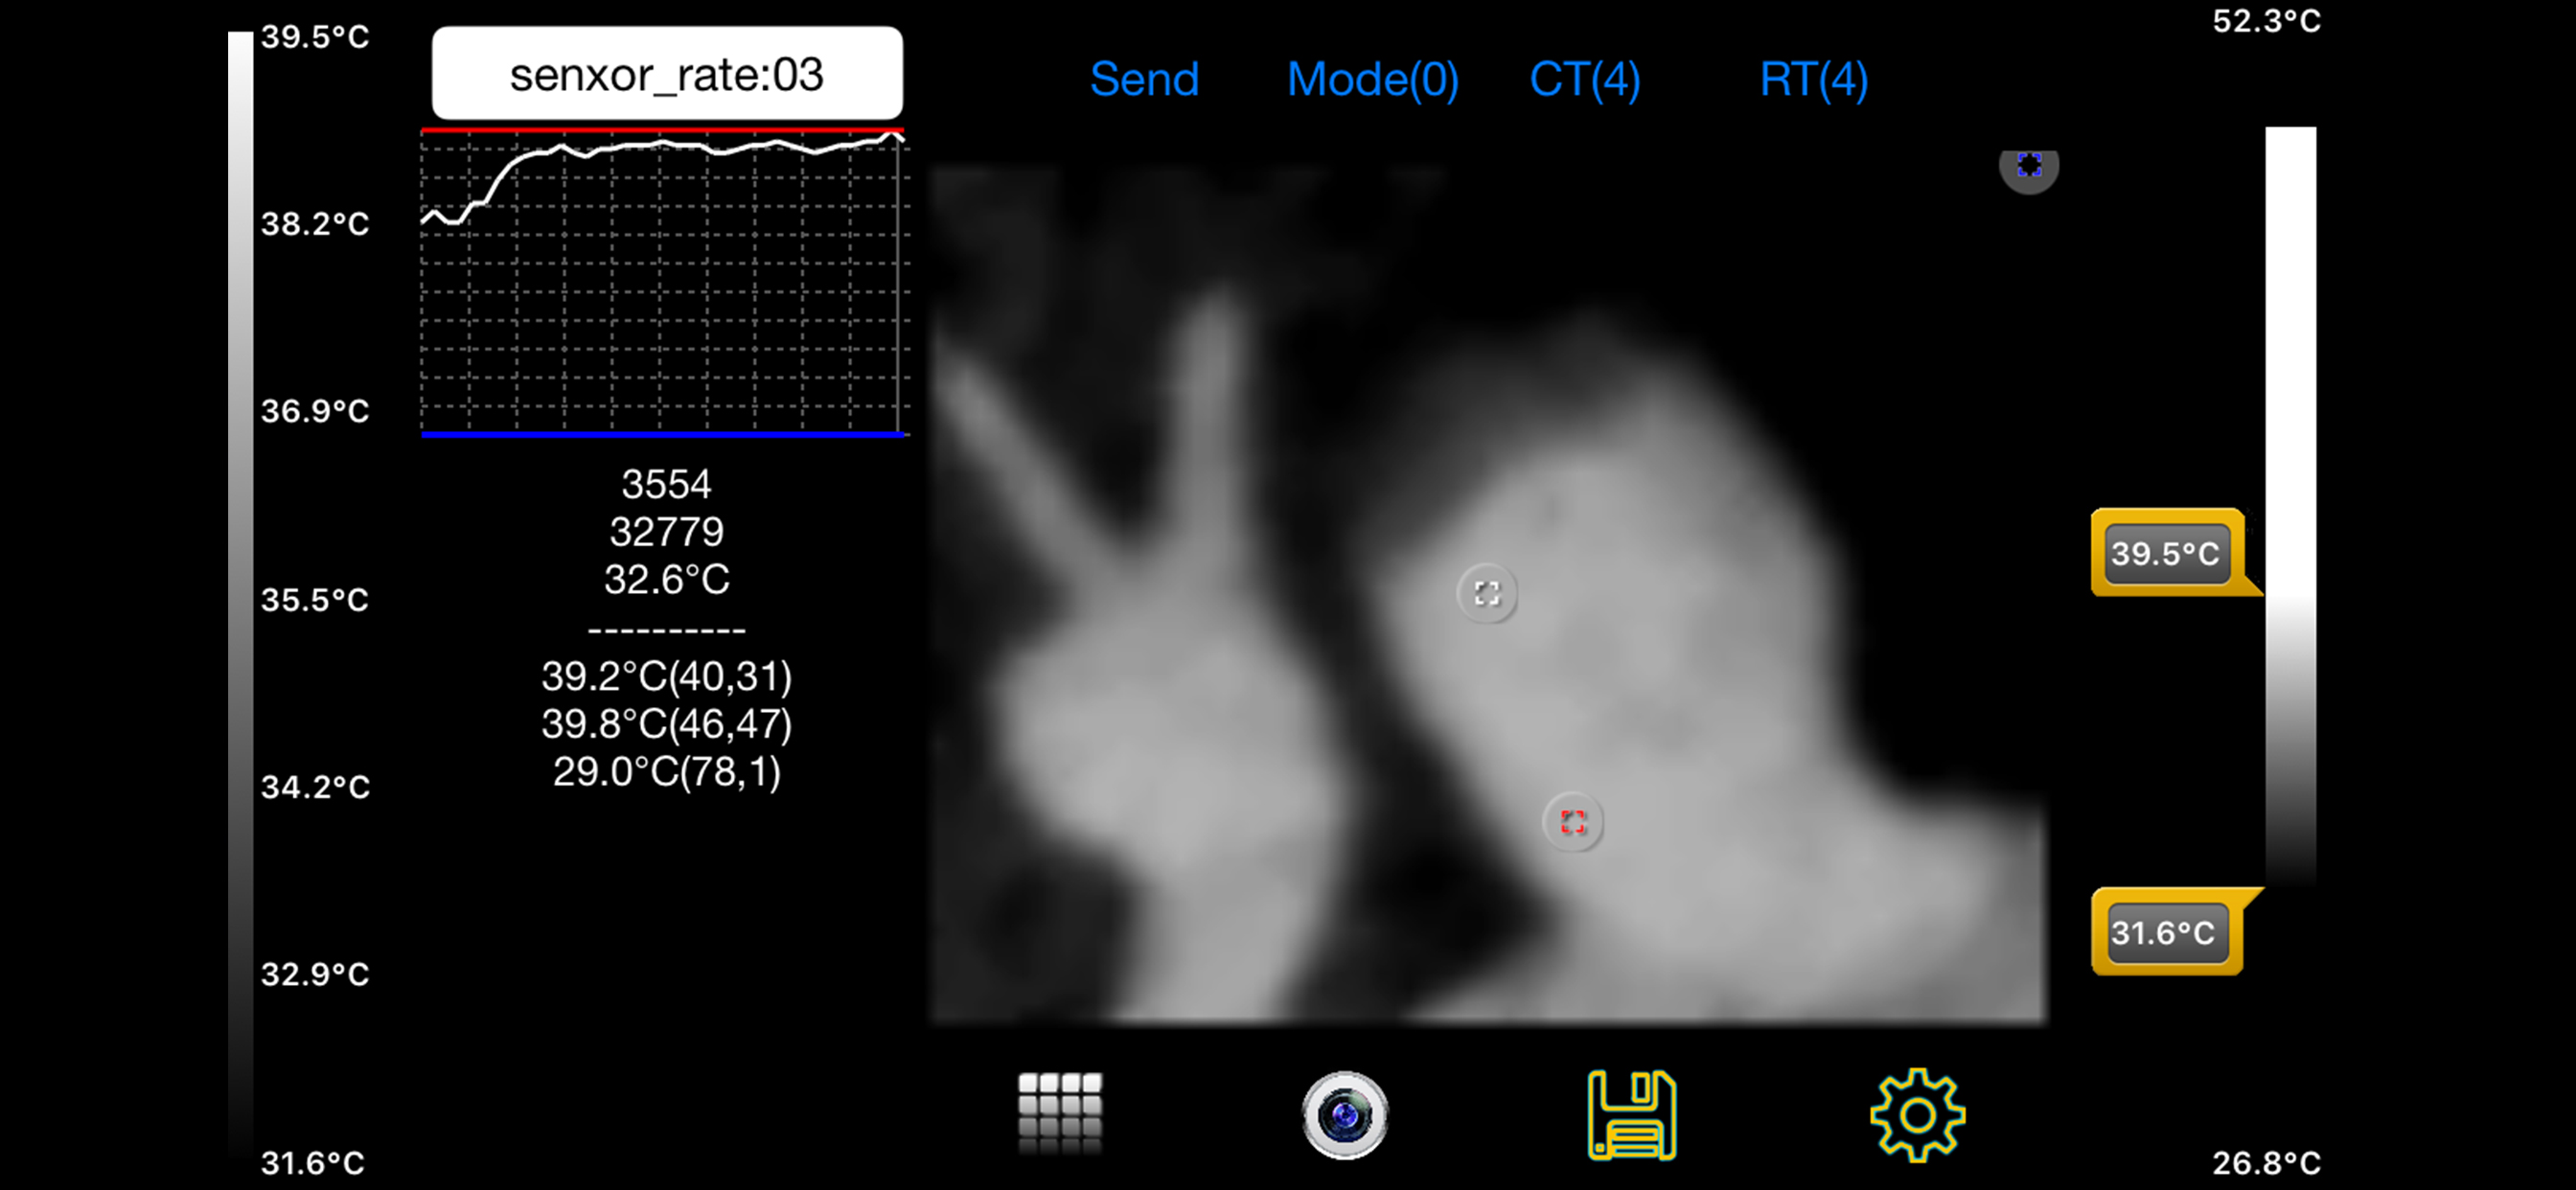This screenshot has height=1190, width=2576.
Task: Click the senxor_rate:03 field
Action: 667,74
